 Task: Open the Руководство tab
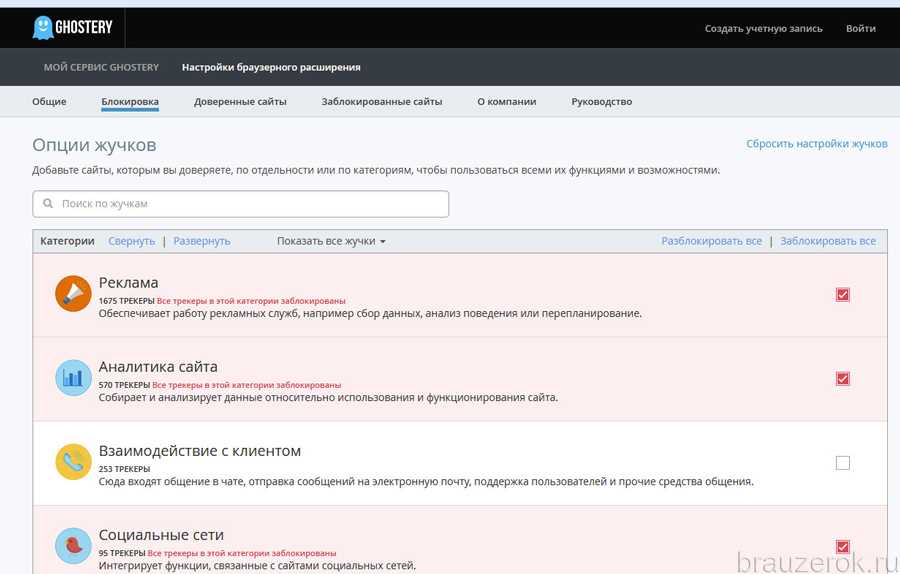click(x=602, y=102)
